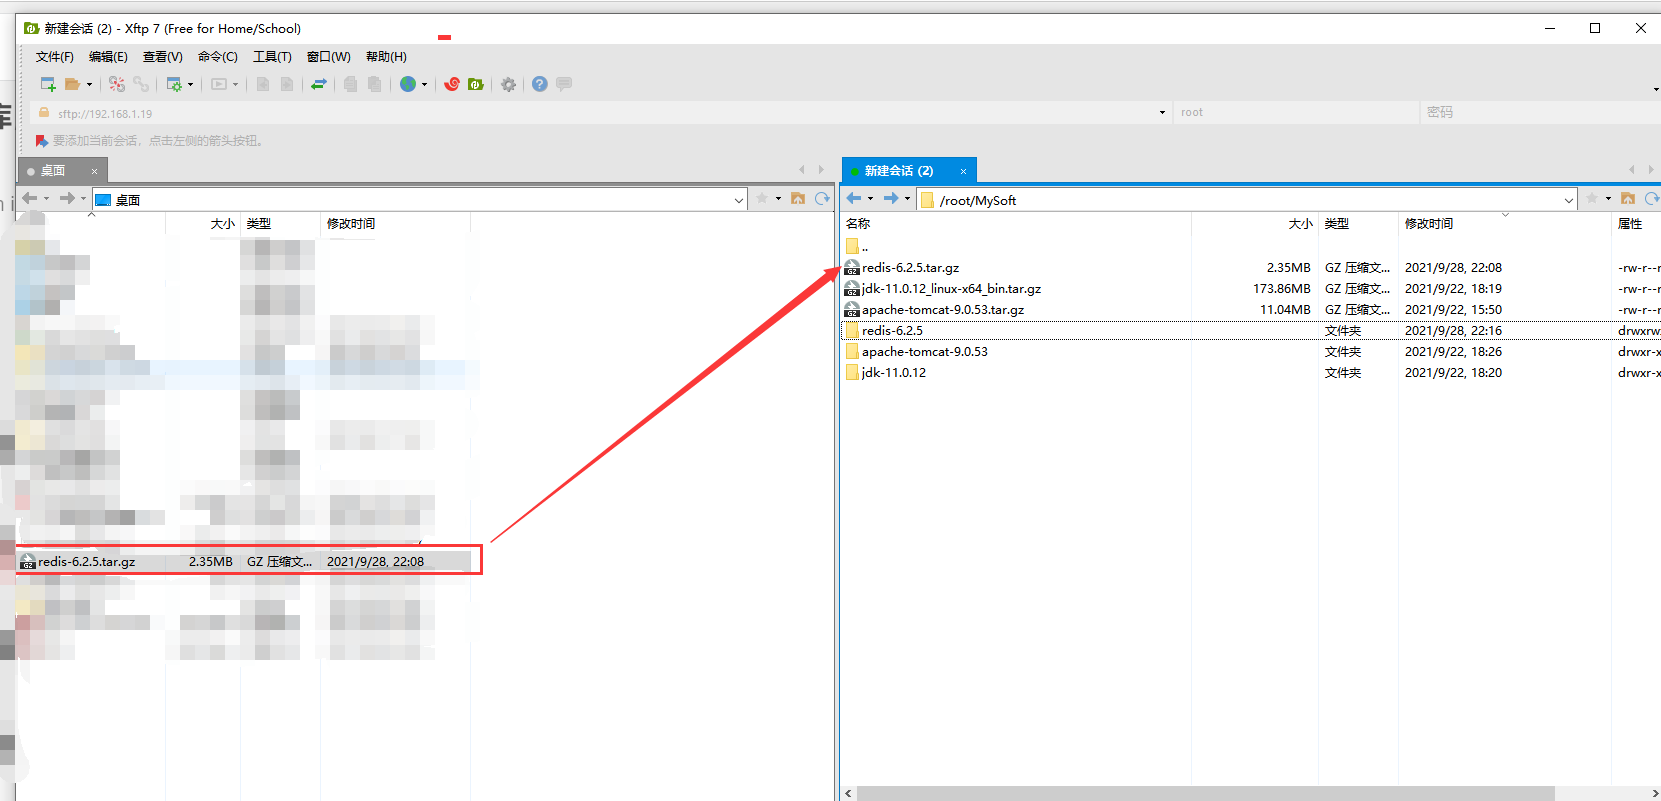Select remote file redis-6.2.5.tar.gz
The width and height of the screenshot is (1661, 801).
[910, 268]
